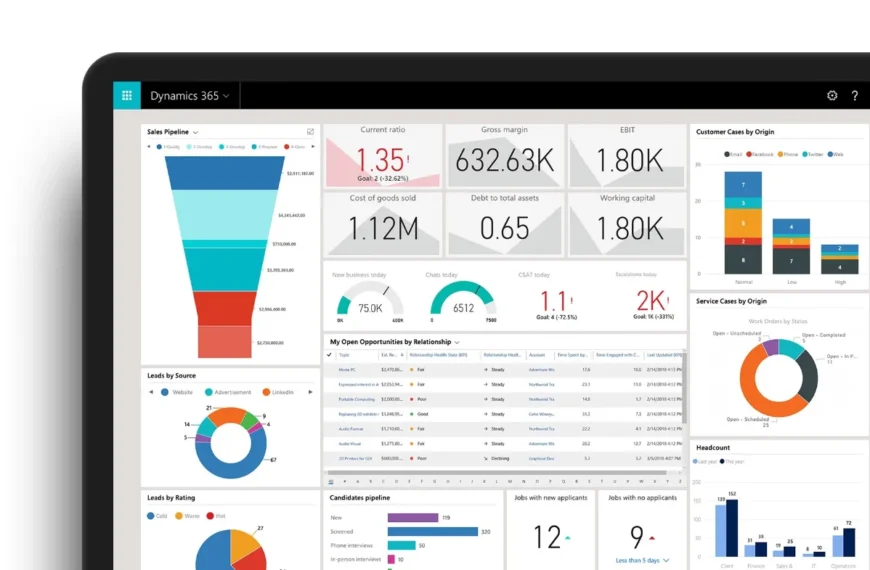Click left arrow in Sales Pipeline legend

click(x=149, y=147)
